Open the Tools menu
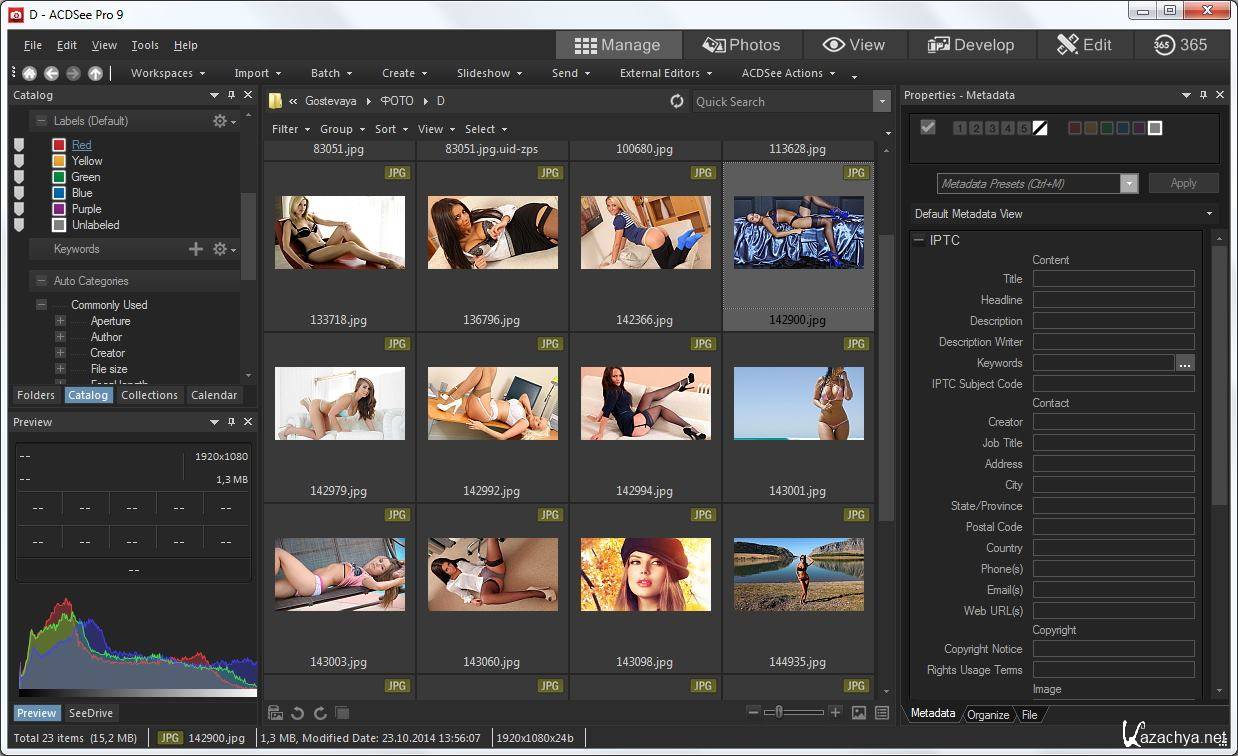Viewport: 1238px width, 756px height. (x=145, y=45)
